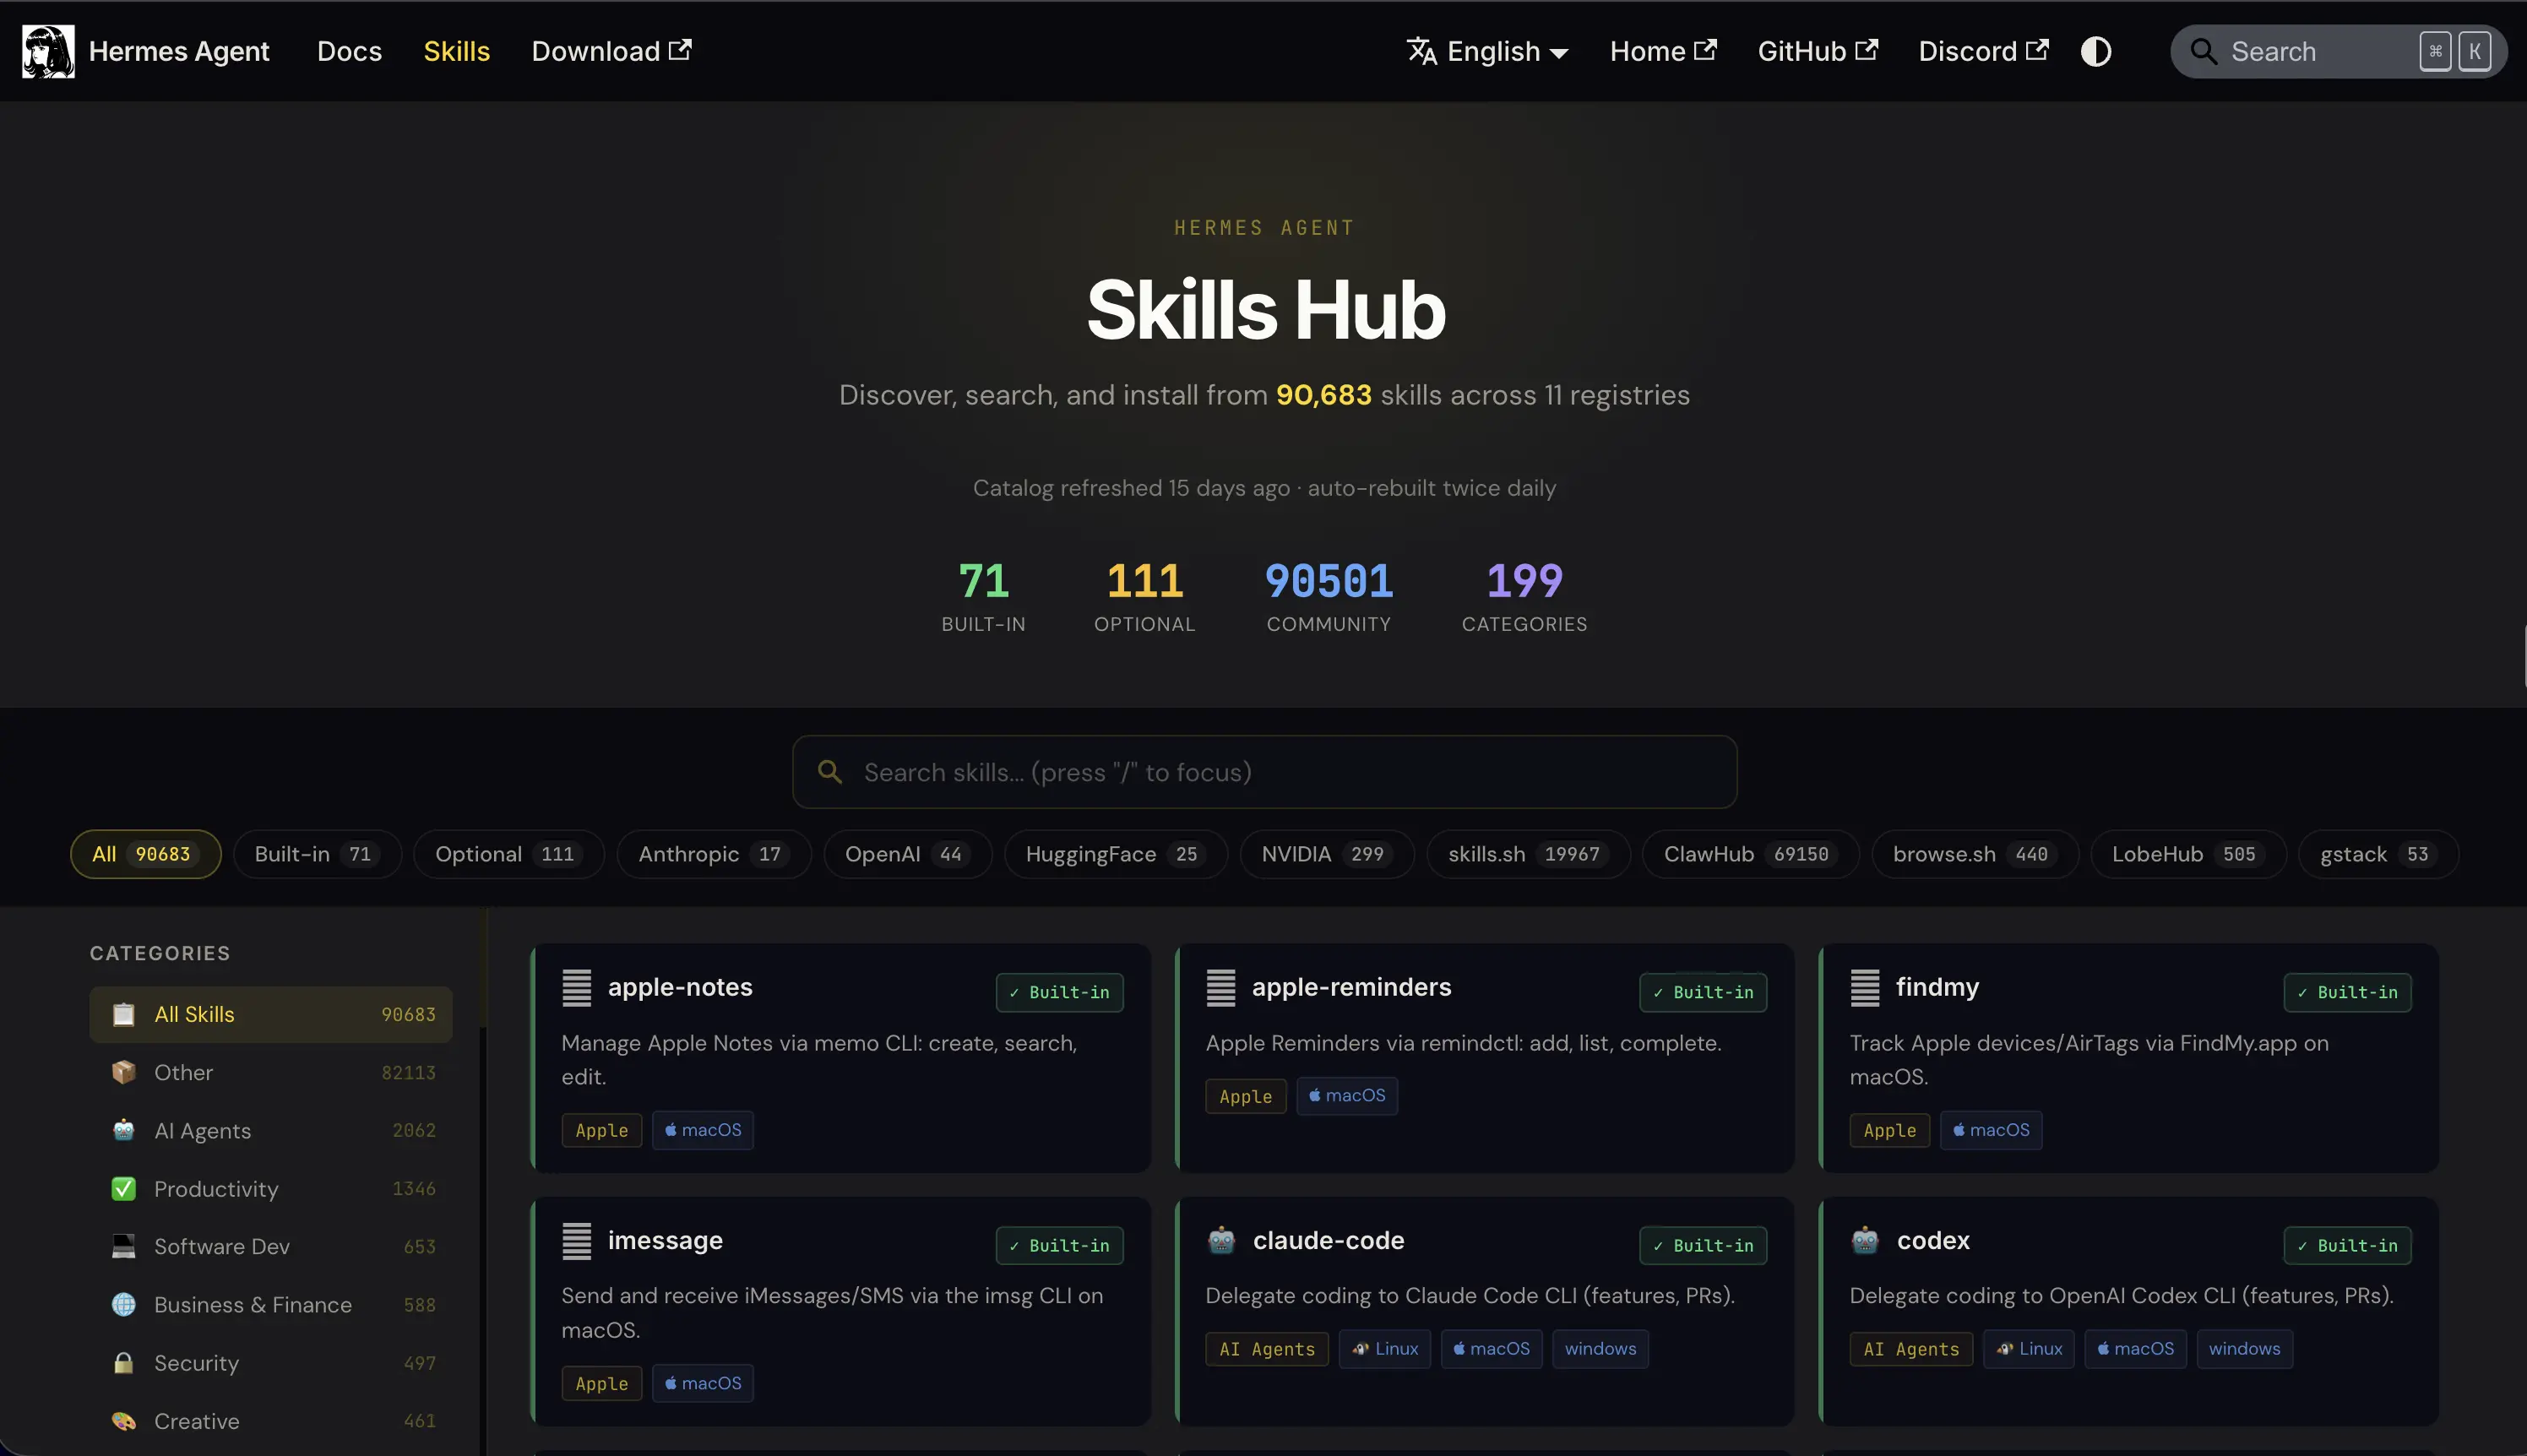Screen dimensions: 2527x1456
Task: Filter by LobeHub registry chip
Action: tap(2188, 855)
